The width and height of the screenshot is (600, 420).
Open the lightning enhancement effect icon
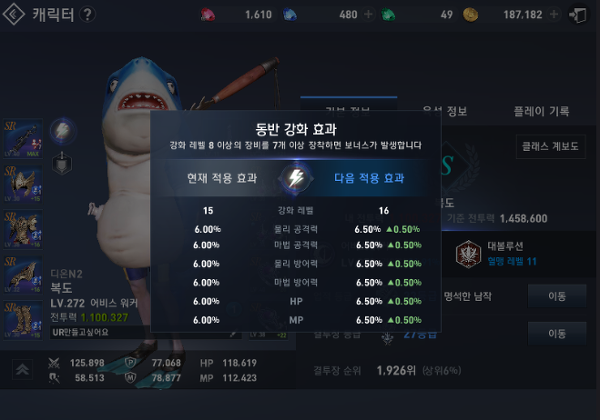pos(62,131)
